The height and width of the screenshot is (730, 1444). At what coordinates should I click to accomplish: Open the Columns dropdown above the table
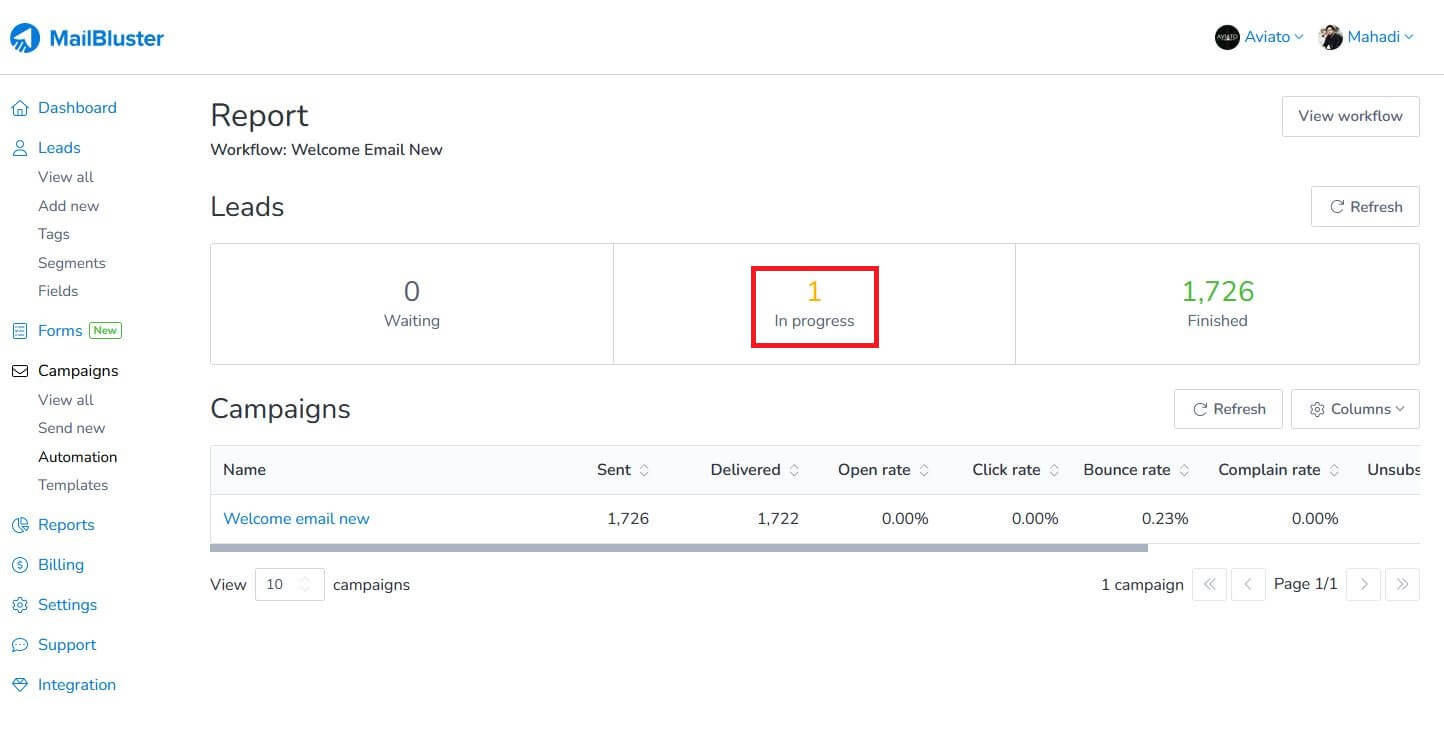(1355, 408)
